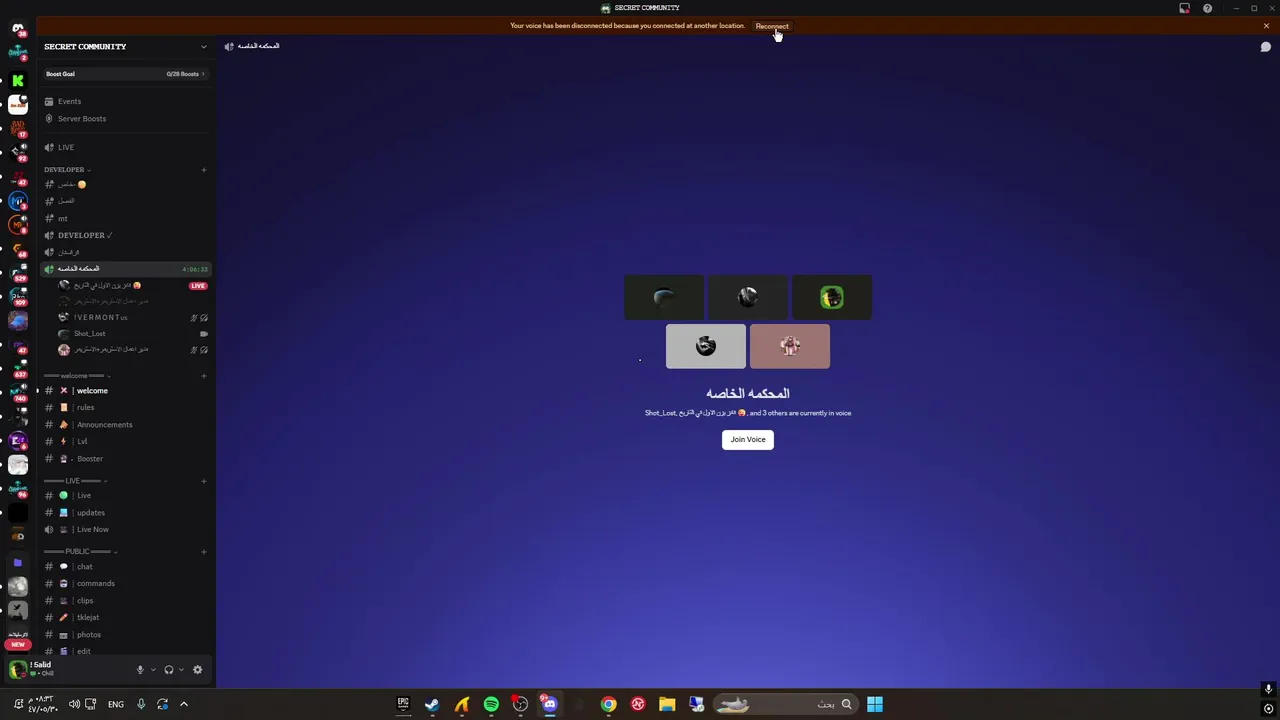Open Spotify from the taskbar
The image size is (1280, 720).
(x=491, y=704)
